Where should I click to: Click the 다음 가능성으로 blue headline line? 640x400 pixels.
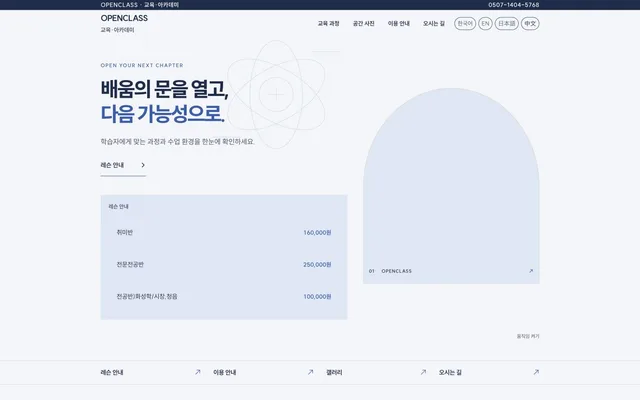click(x=162, y=113)
